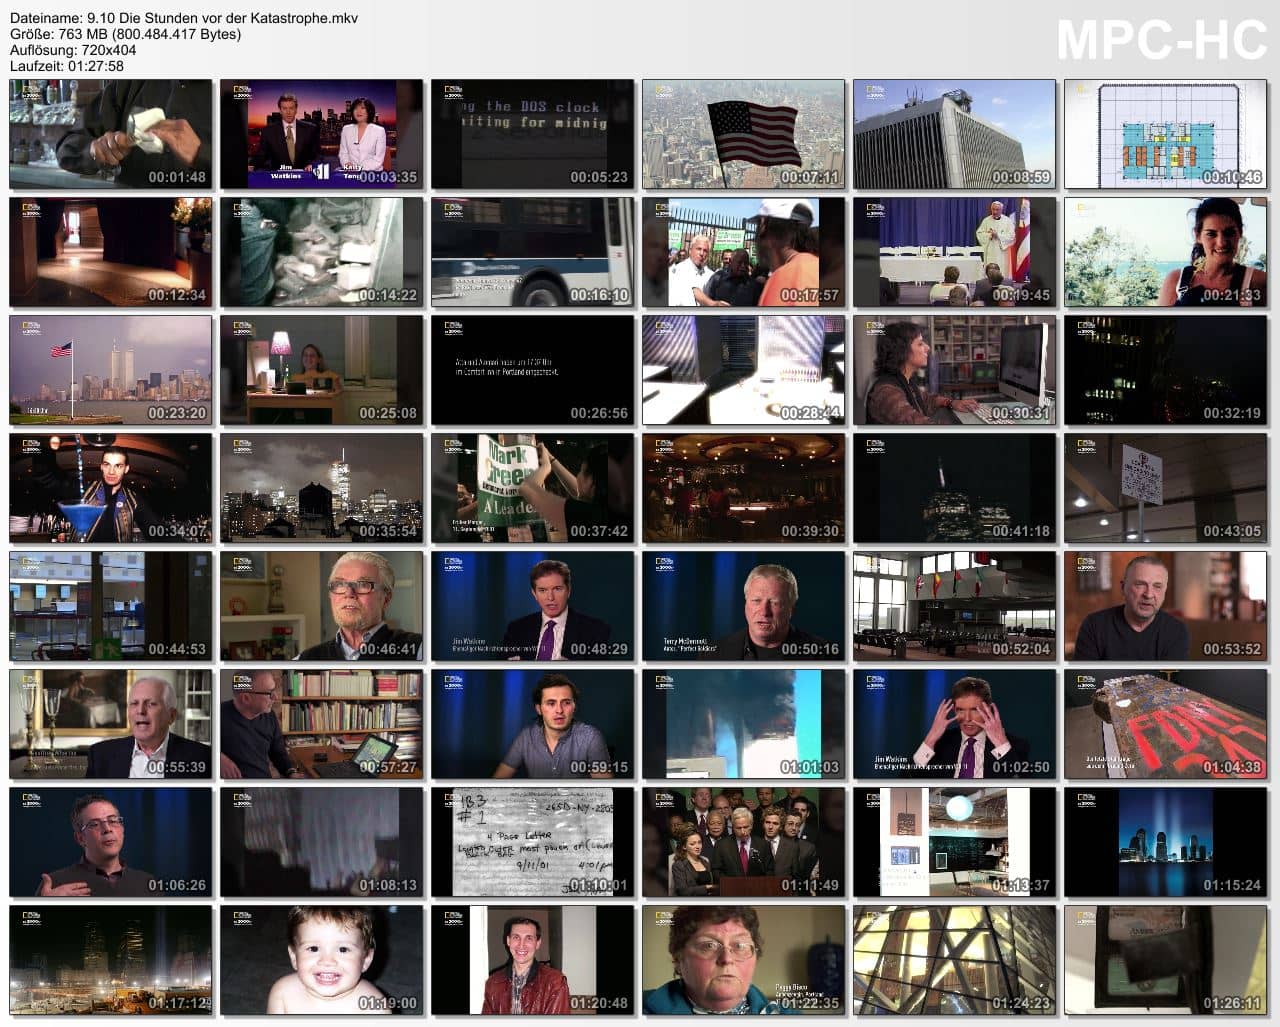Click the Laufzeit 01:27:58 text
1280x1027 pixels.
[67, 66]
